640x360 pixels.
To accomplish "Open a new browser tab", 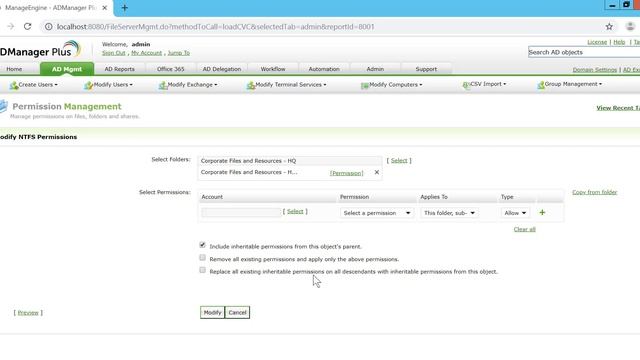I will (x=124, y=8).
